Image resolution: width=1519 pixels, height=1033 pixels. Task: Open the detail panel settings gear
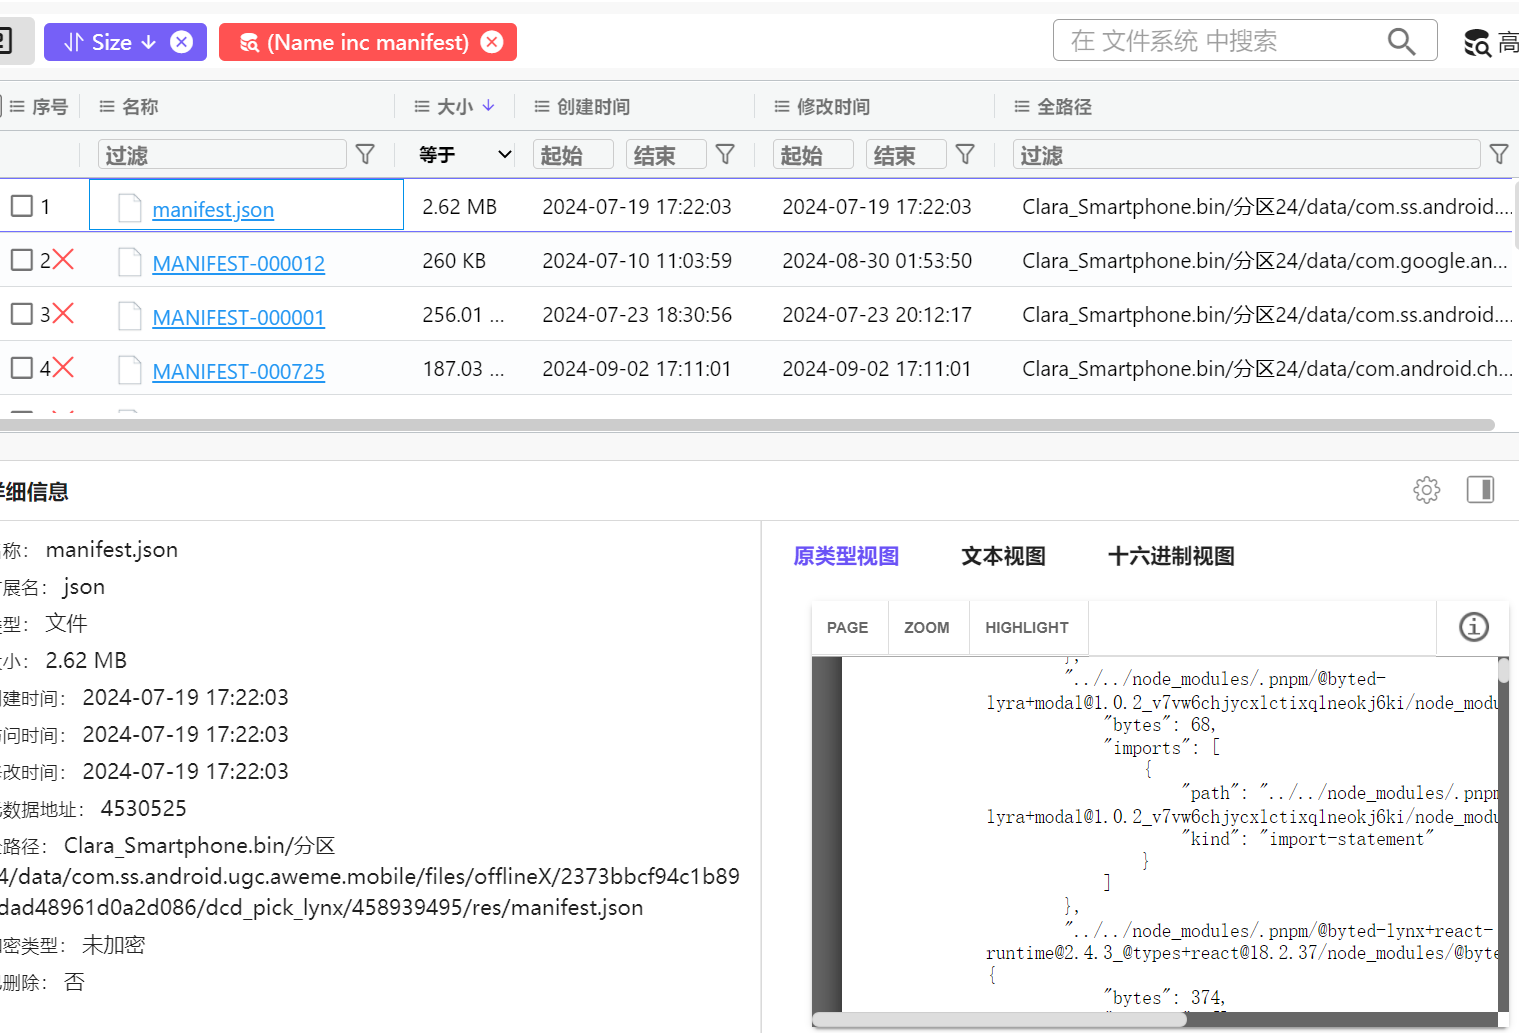click(1426, 490)
